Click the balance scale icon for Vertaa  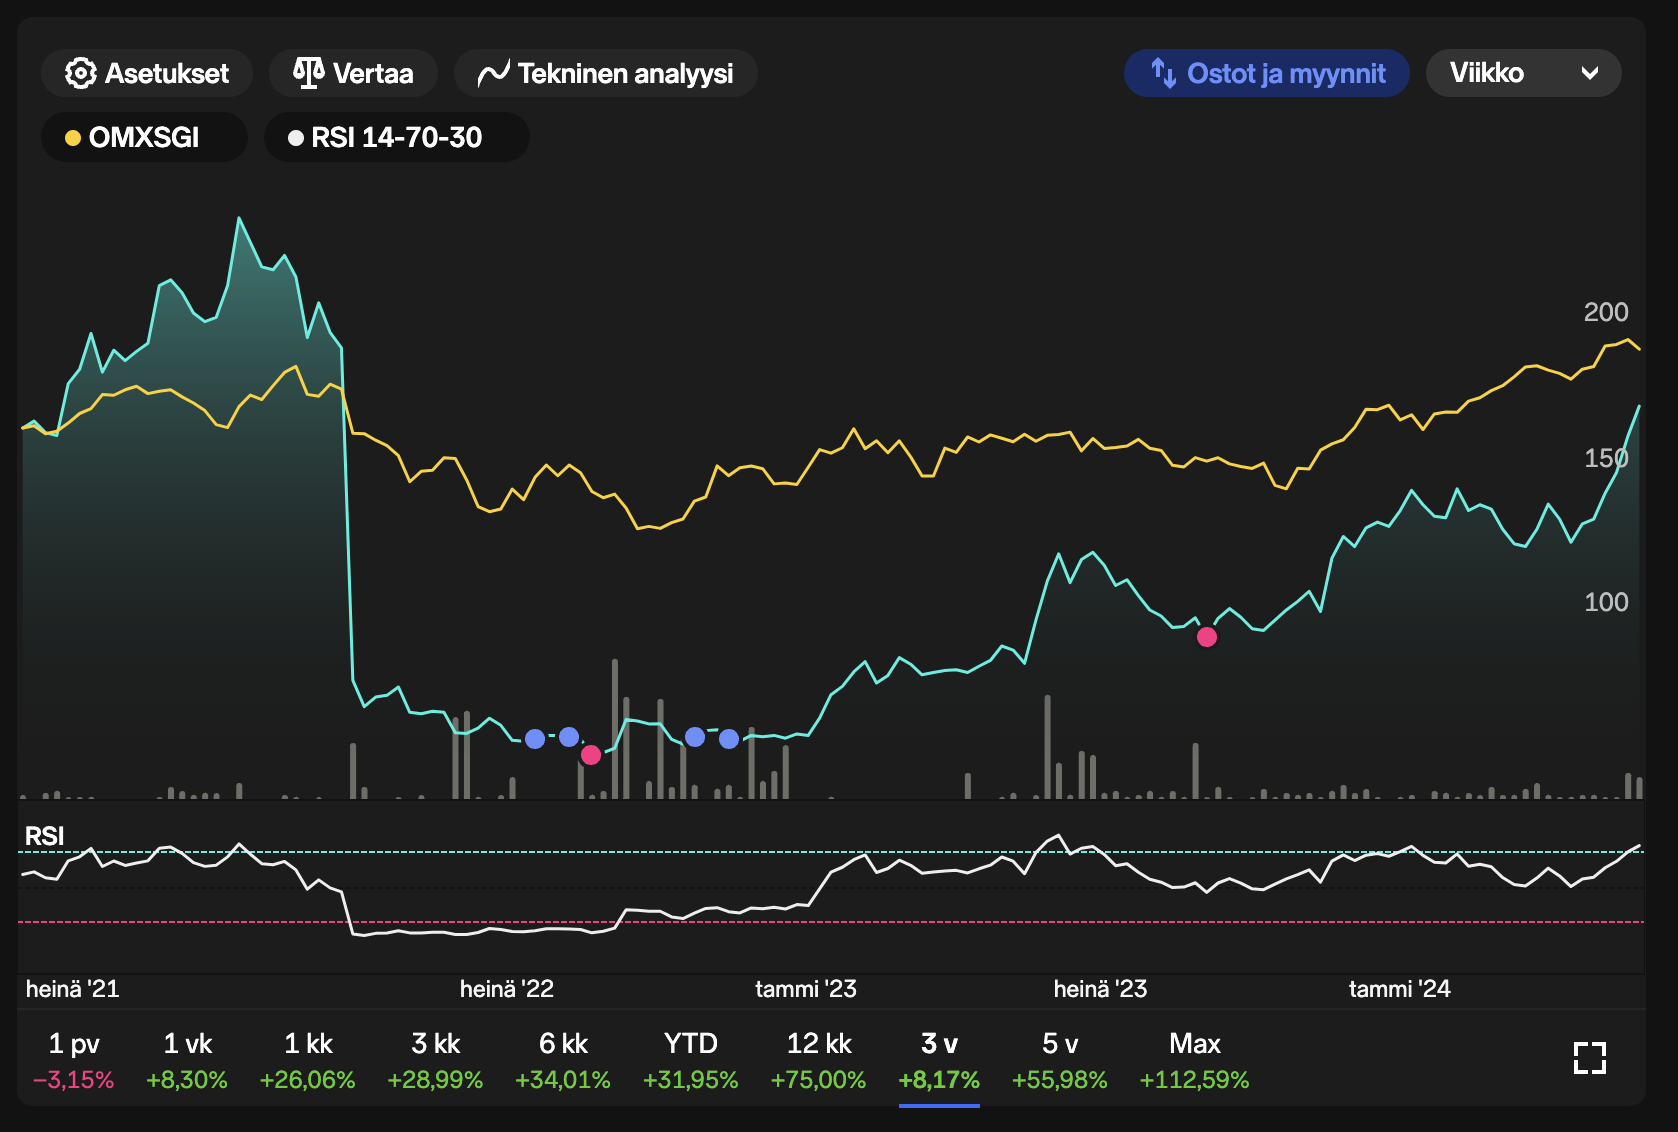(308, 73)
